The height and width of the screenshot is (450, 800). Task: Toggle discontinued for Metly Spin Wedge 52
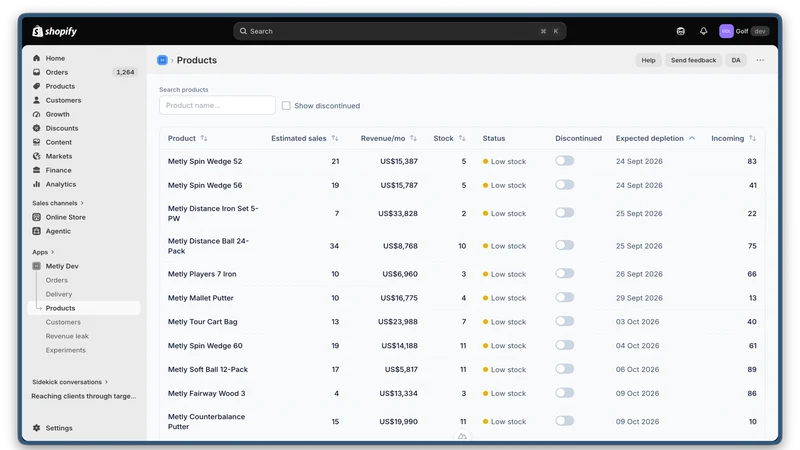pyautogui.click(x=565, y=161)
